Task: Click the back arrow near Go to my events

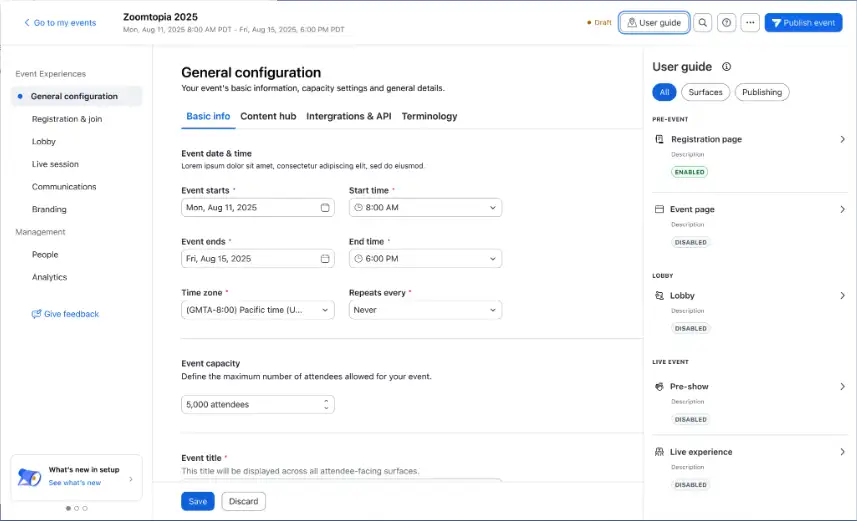Action: 27,22
